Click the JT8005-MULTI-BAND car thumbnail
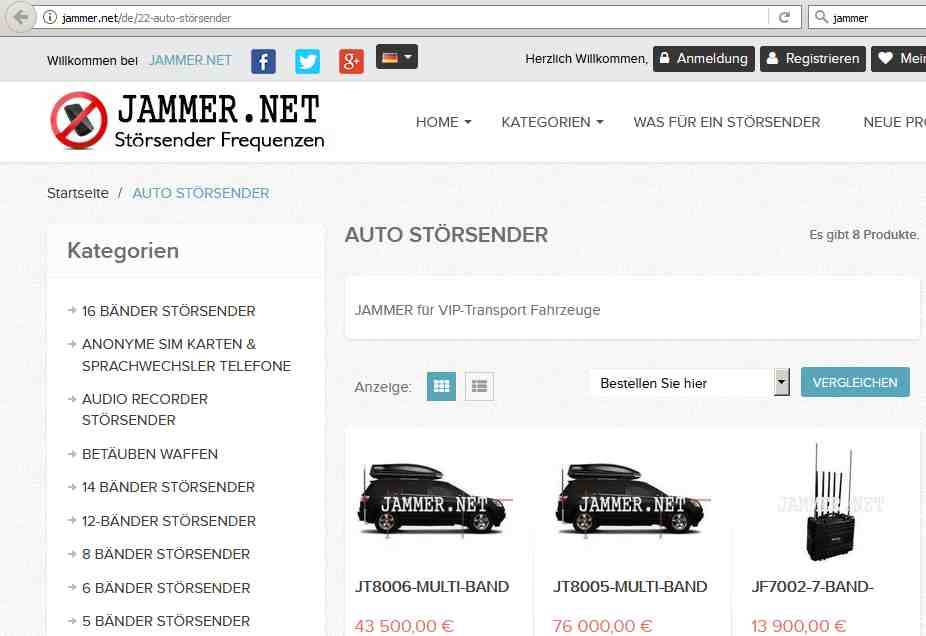 point(632,499)
